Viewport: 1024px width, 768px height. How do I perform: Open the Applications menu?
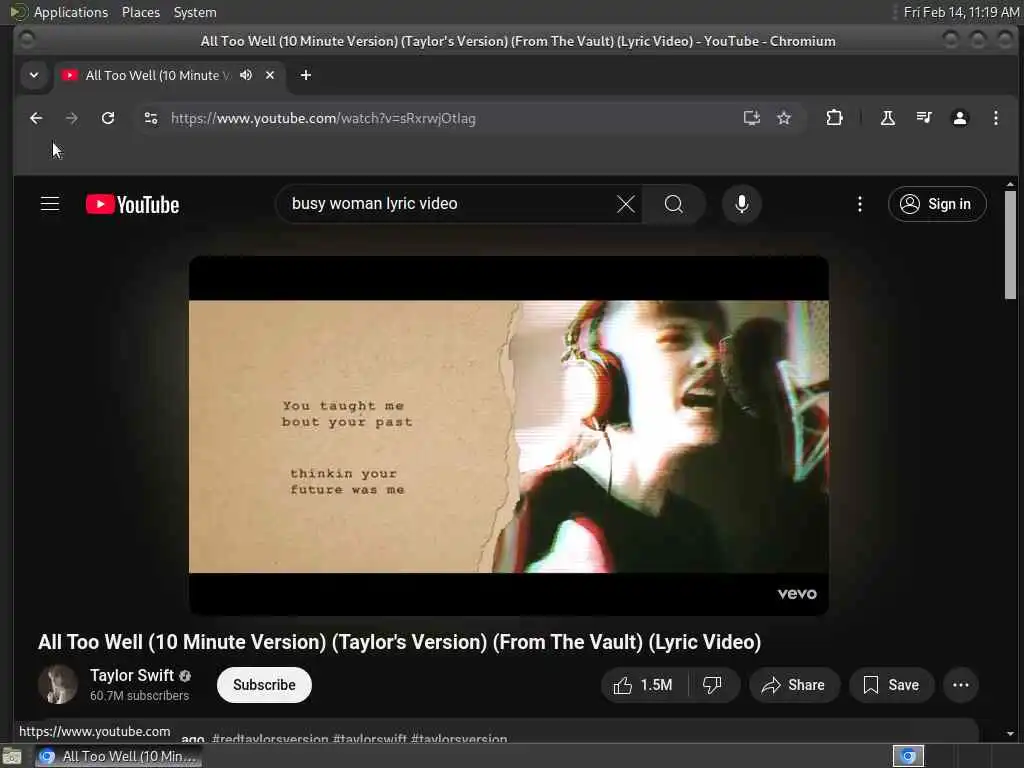(71, 12)
